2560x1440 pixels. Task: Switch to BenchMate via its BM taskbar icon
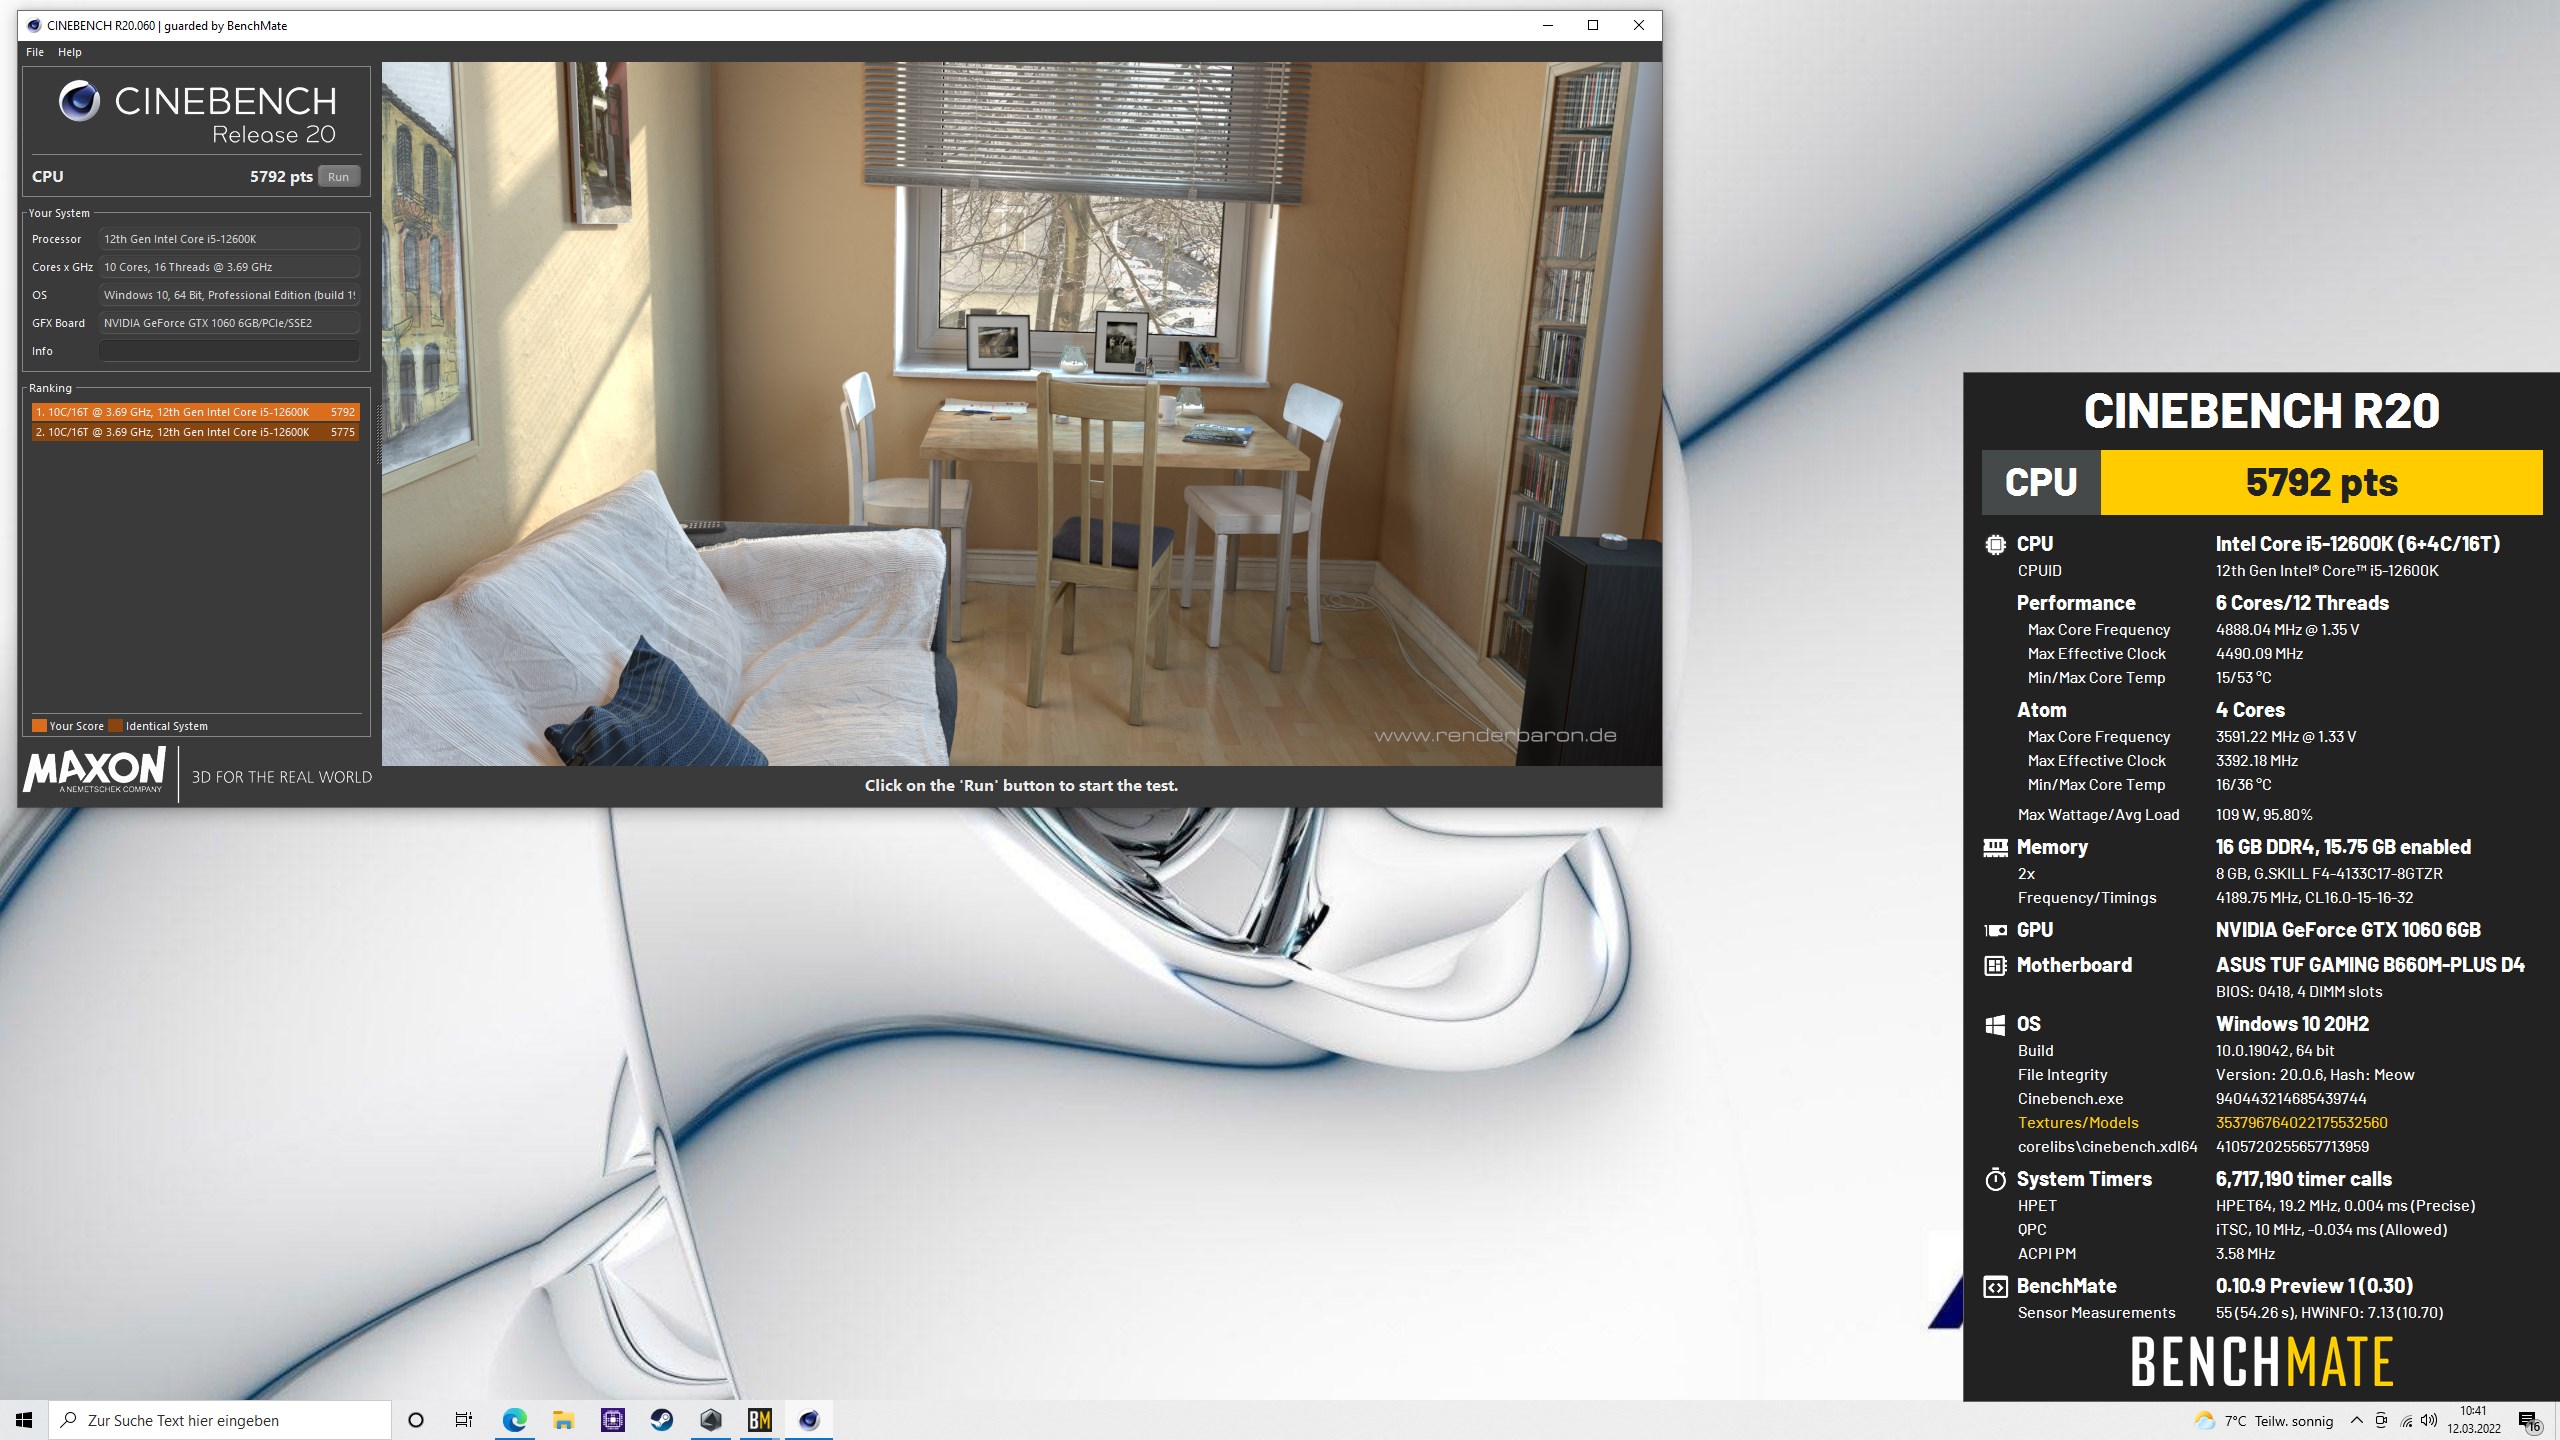pos(759,1420)
